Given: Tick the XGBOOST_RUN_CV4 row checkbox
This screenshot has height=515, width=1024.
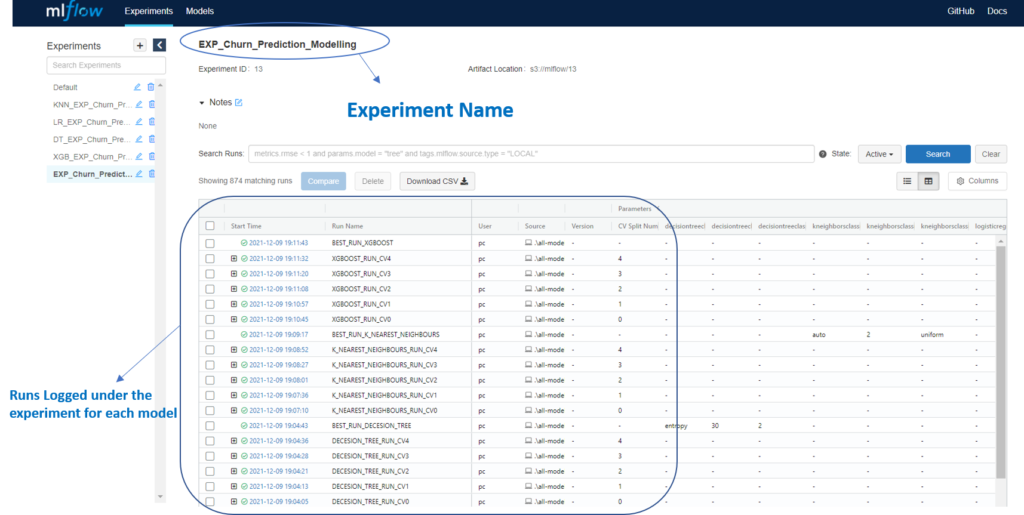Looking at the screenshot, I should pos(210,258).
